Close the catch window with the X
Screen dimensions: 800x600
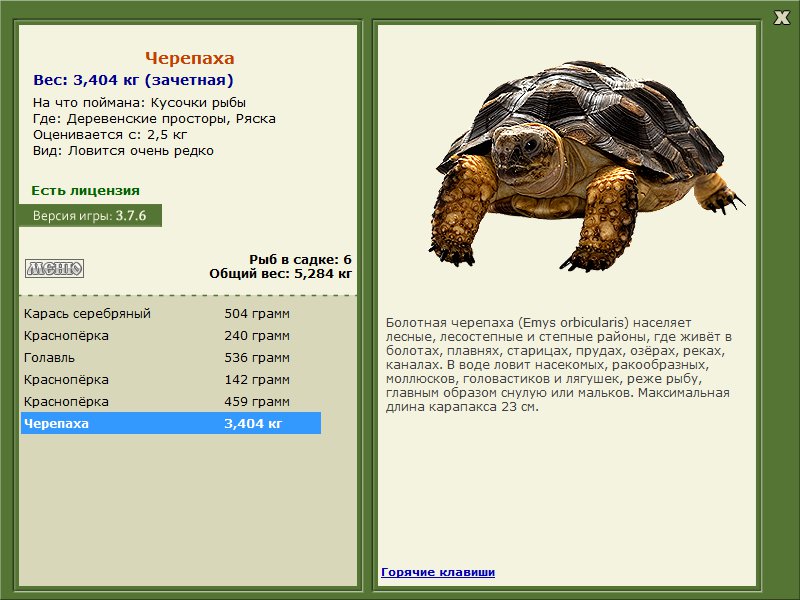click(x=781, y=18)
